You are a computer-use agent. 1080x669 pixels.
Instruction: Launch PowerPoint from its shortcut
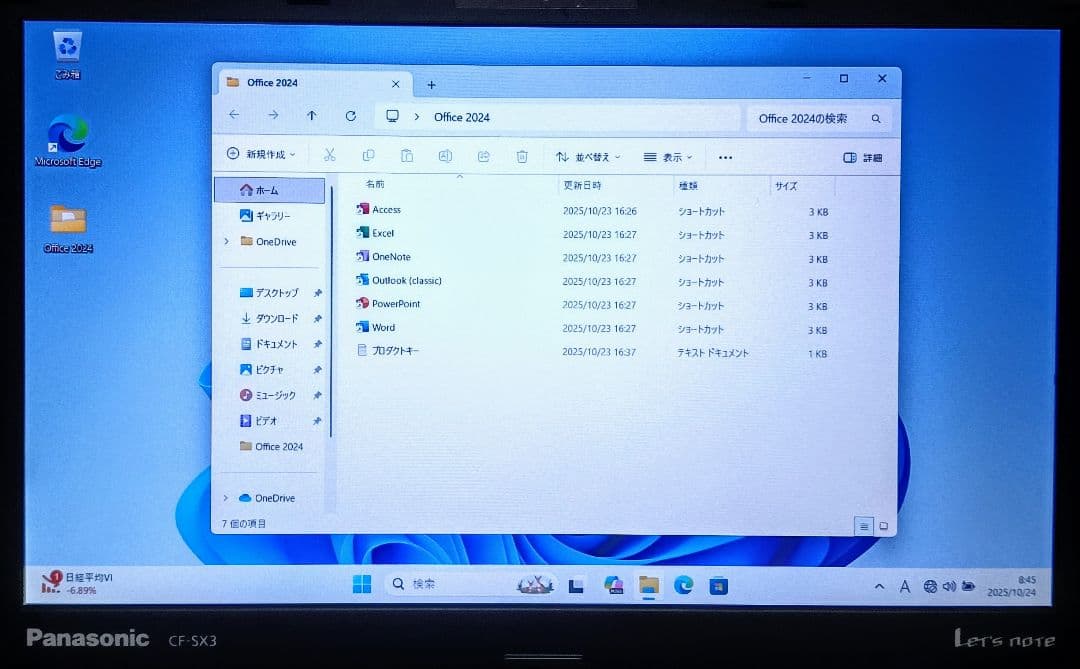[x=391, y=305]
